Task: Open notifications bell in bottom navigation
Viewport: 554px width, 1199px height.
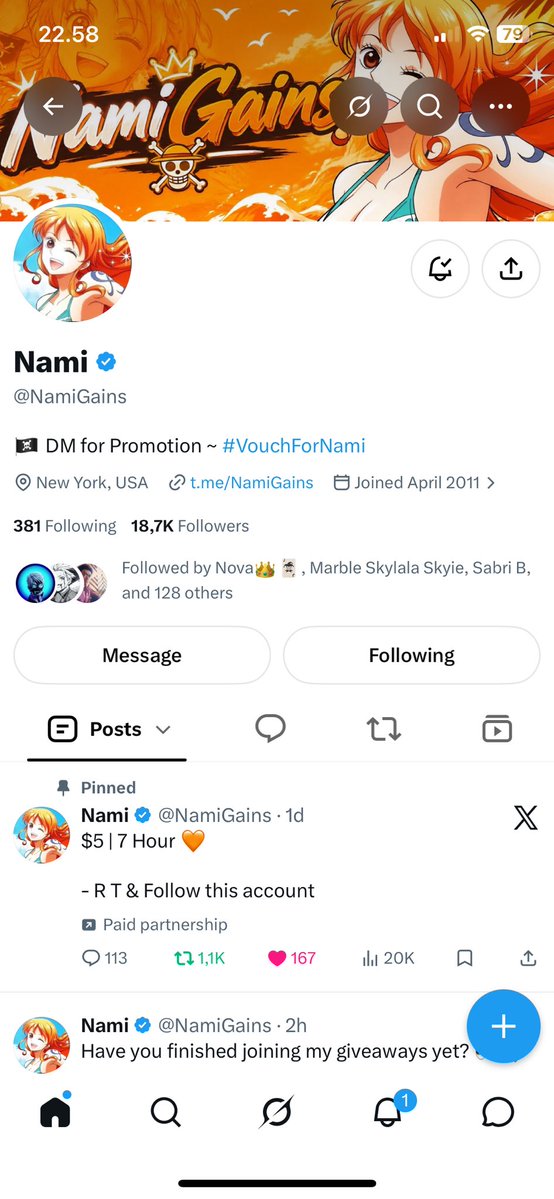Action: coord(388,1113)
